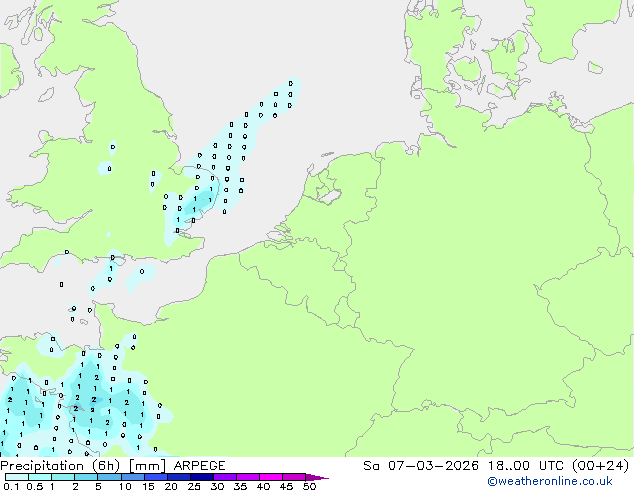This screenshot has height=490, width=634.
Task: Click the 1–2 mm legend color box
Action: (x=63, y=477)
